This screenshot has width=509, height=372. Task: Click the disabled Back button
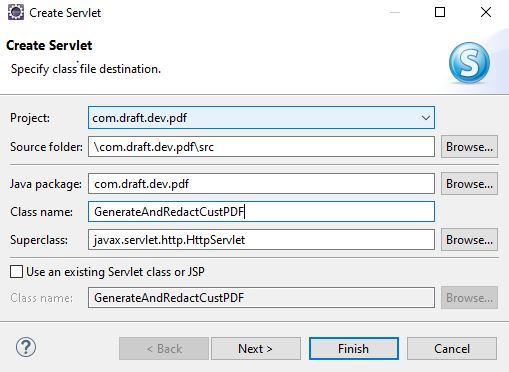[x=164, y=349]
